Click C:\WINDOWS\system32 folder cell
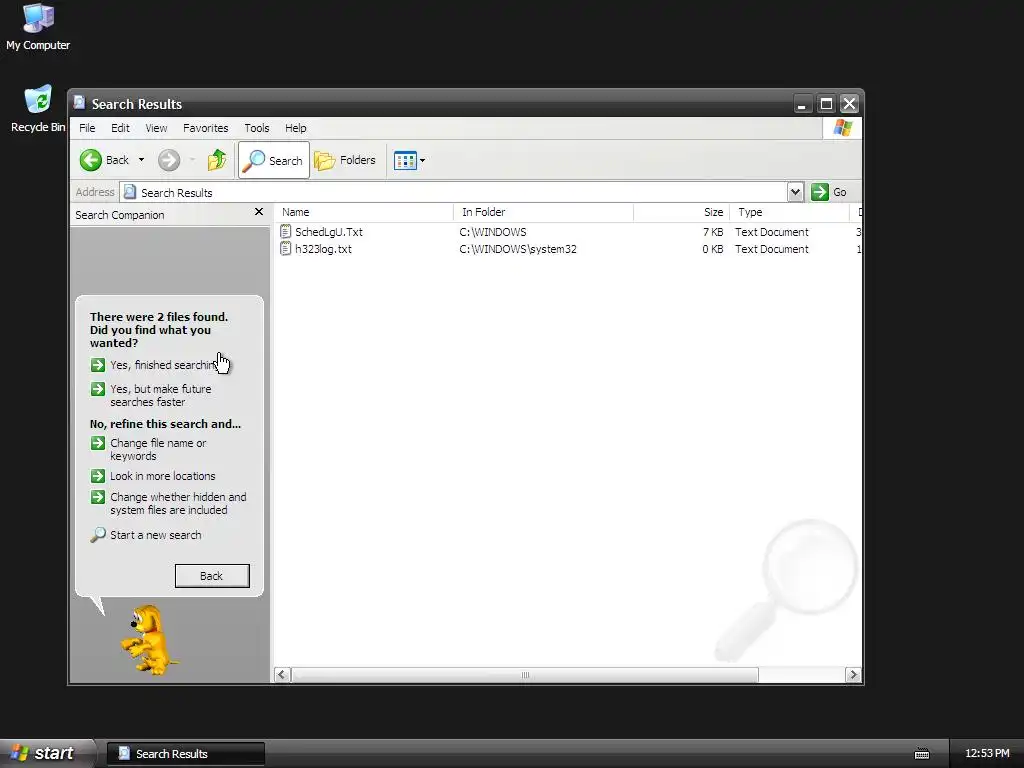Screen dimensions: 1024x768 (518, 249)
